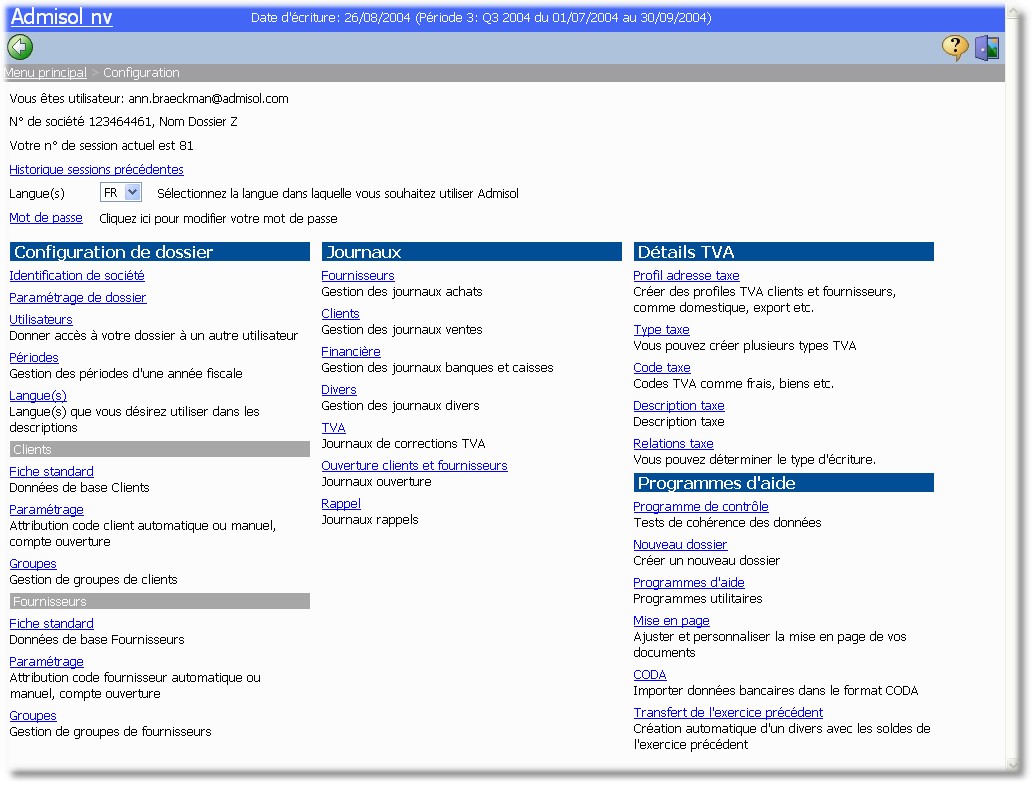Viewport: 1036px width, 788px height.
Task: Open the Code taxe link
Action: pos(661,368)
